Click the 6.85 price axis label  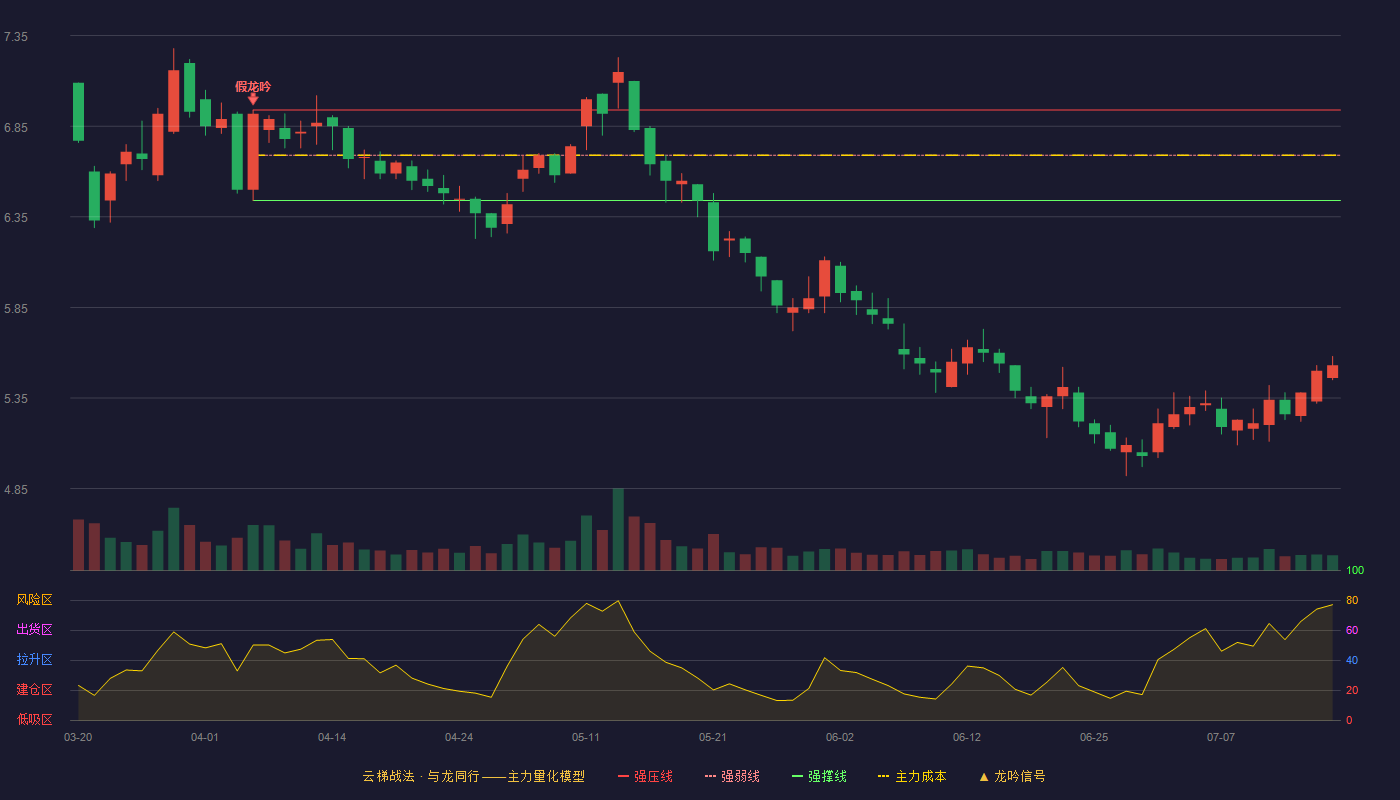point(16,127)
